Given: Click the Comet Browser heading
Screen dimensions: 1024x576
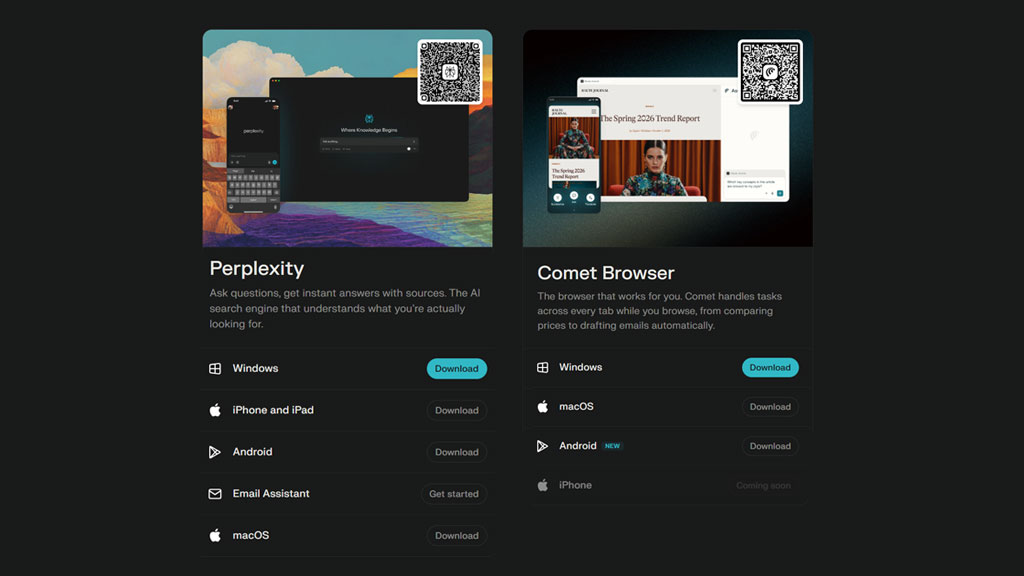Looking at the screenshot, I should 606,273.
